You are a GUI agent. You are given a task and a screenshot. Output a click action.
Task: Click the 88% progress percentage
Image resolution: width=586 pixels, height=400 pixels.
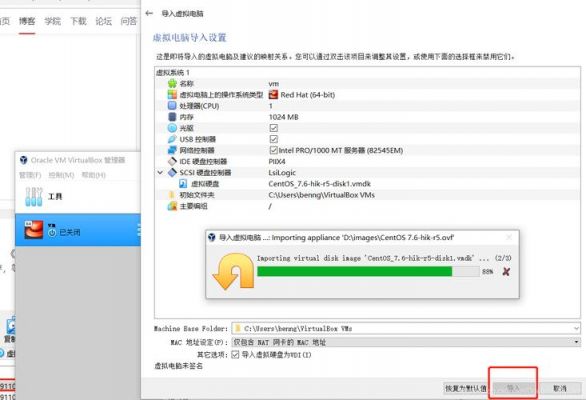(x=487, y=272)
